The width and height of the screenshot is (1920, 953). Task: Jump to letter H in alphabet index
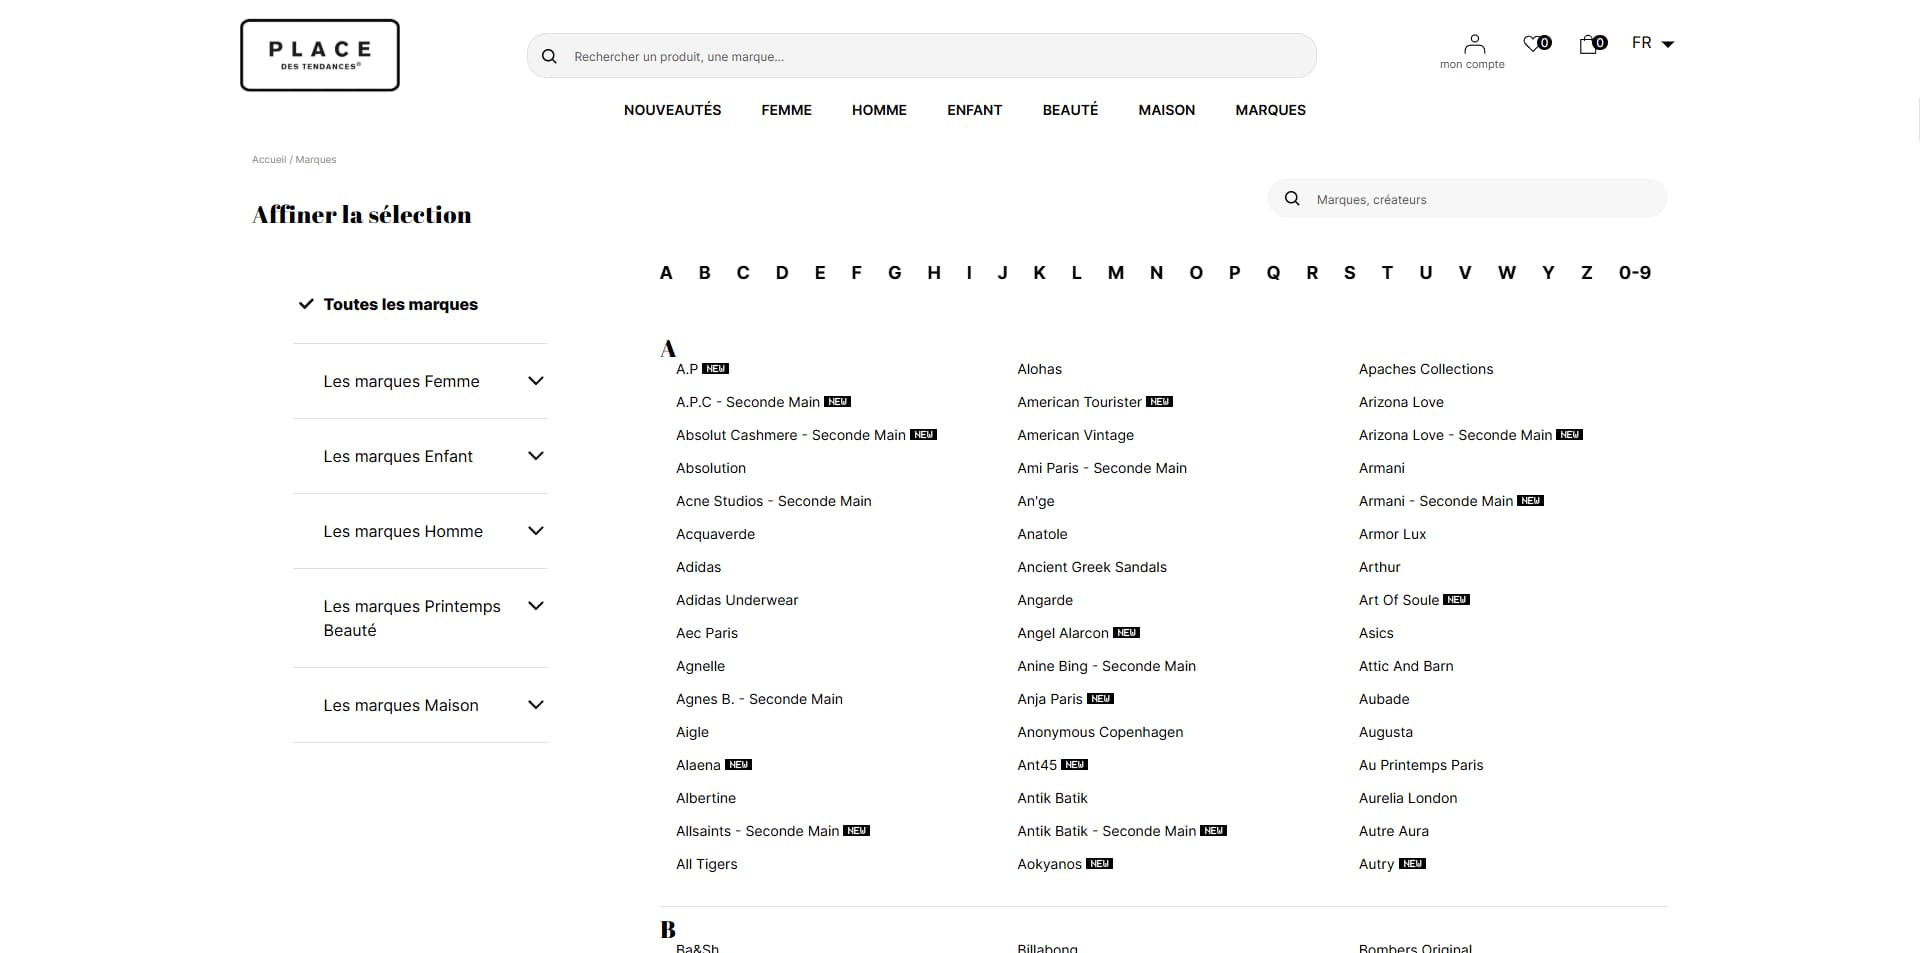[x=934, y=272]
